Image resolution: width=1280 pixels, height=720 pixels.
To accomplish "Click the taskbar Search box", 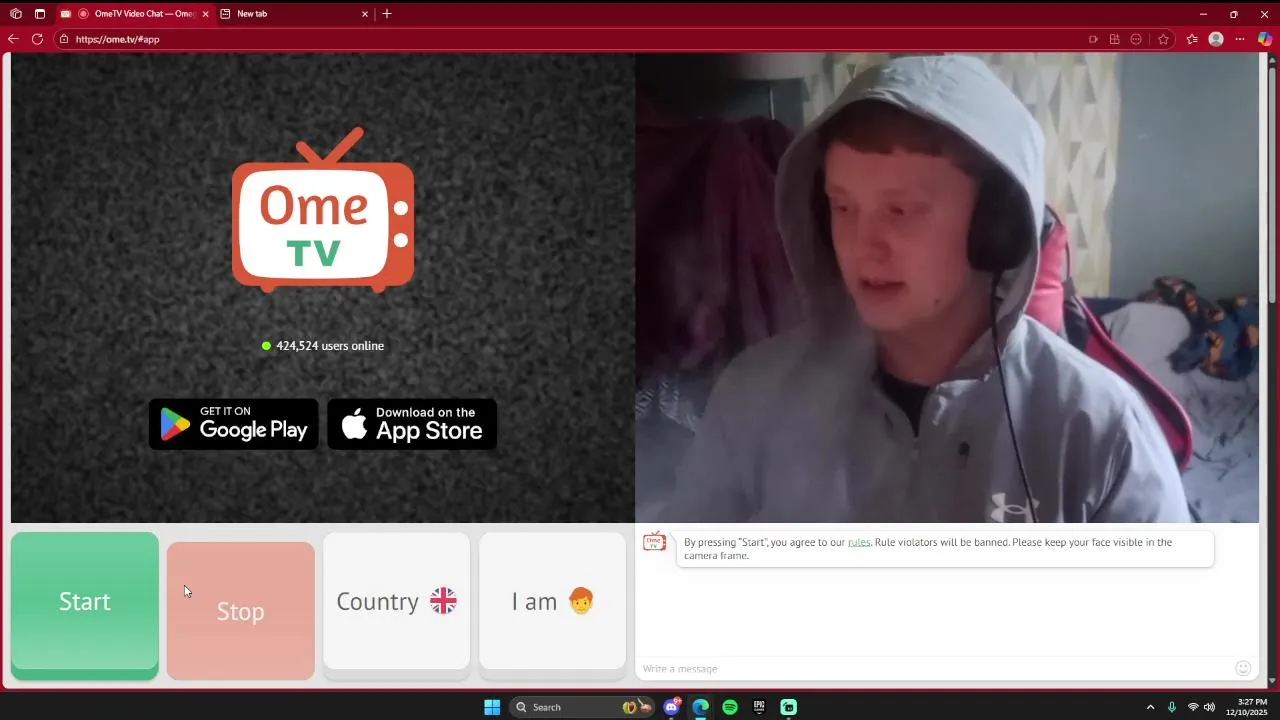I will 583,707.
